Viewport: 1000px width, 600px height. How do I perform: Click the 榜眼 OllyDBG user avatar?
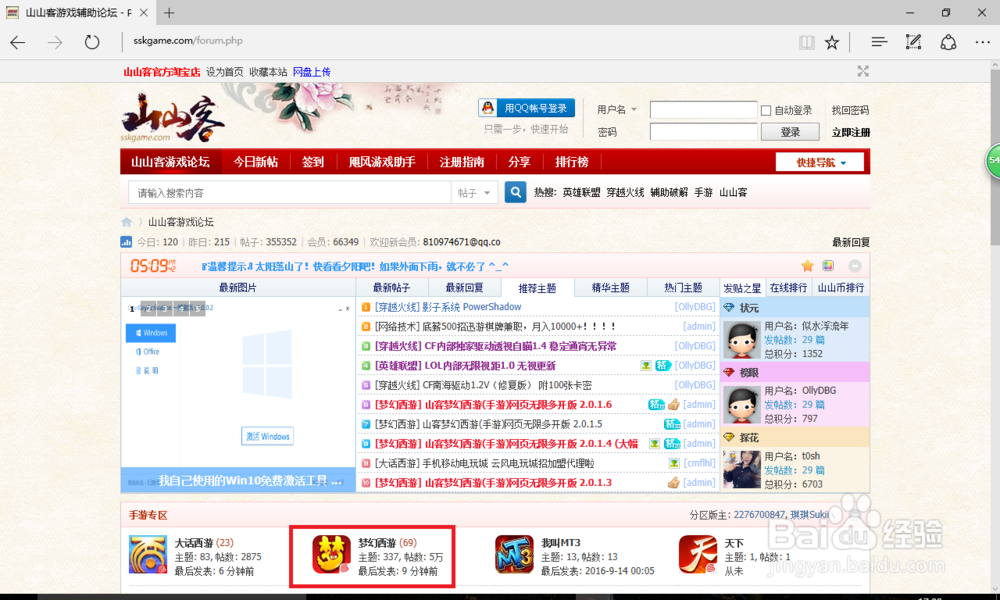pos(742,404)
